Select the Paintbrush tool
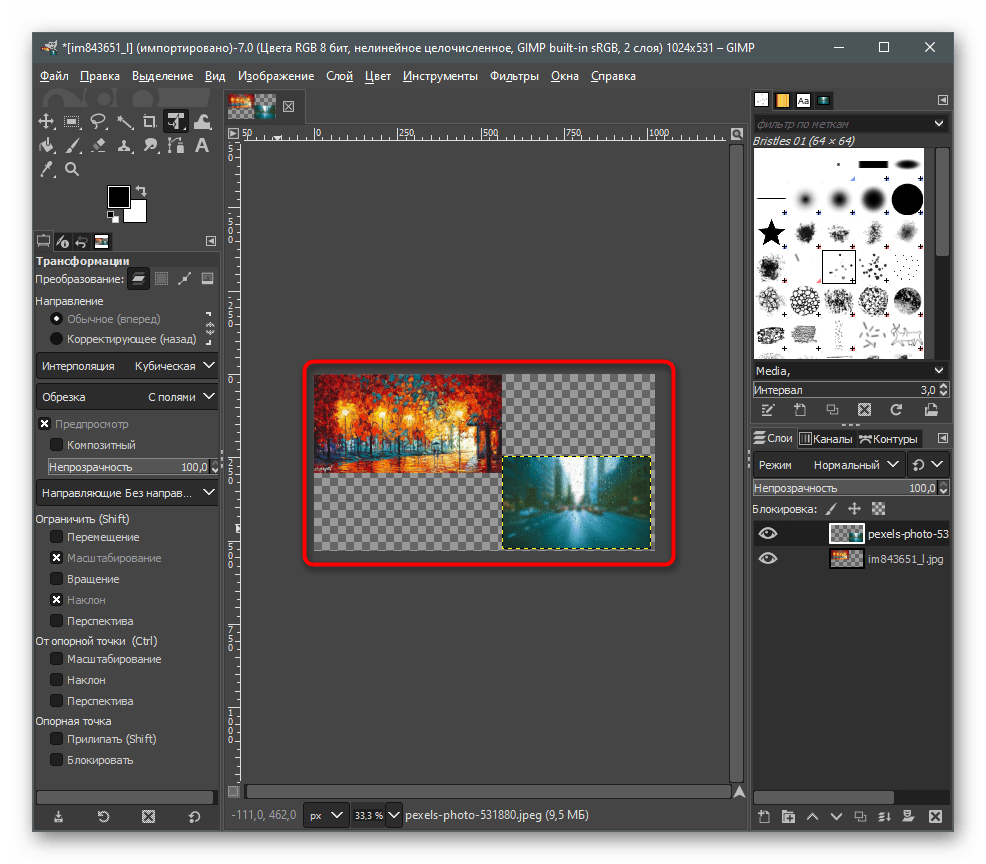Image resolution: width=986 pixels, height=864 pixels. click(72, 146)
